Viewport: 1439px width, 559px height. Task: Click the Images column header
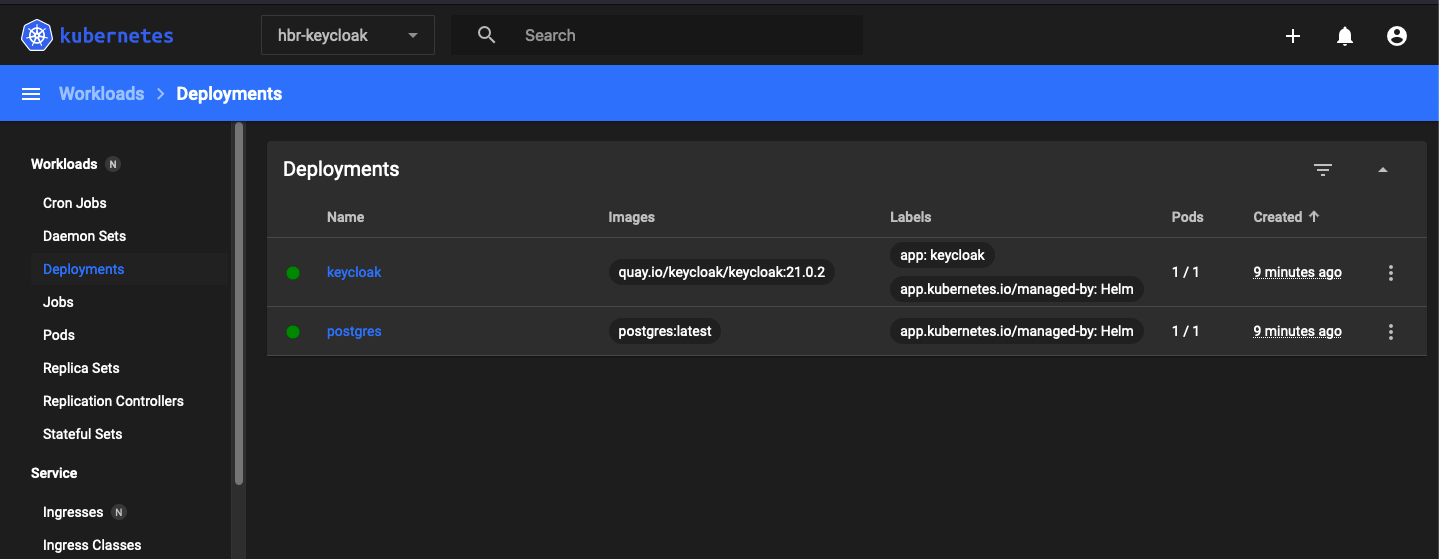(x=631, y=217)
